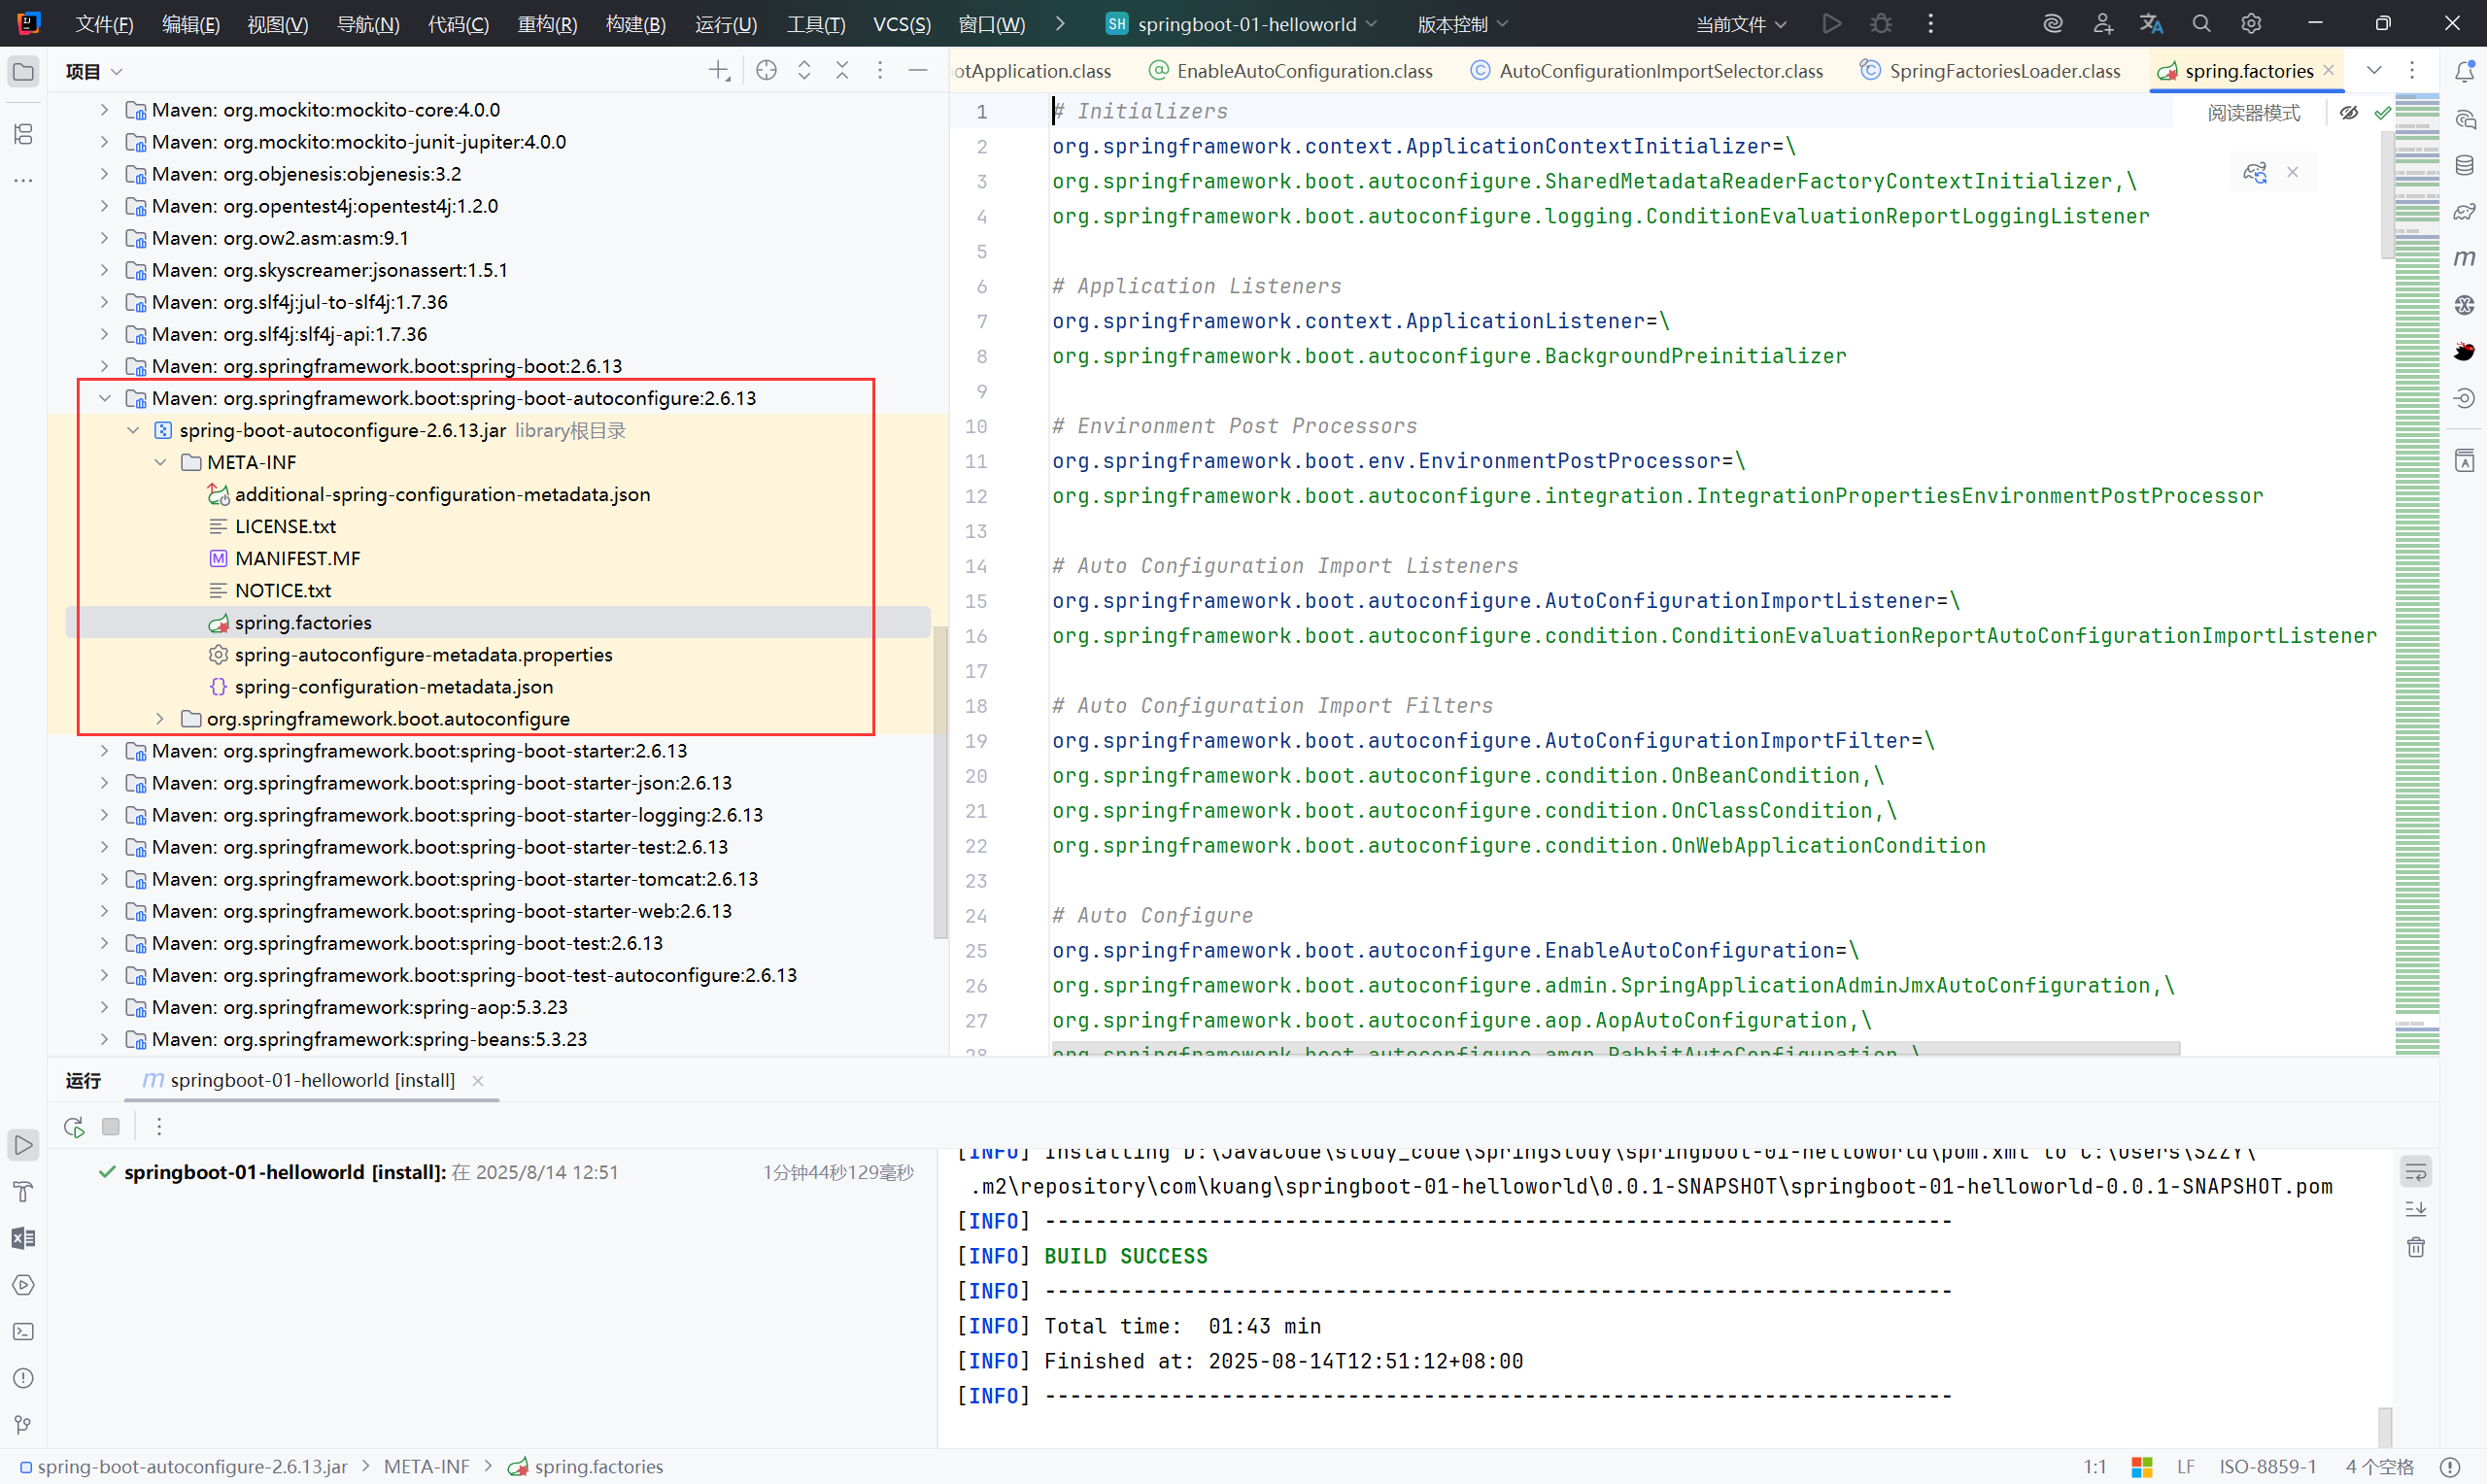Viewport: 2487px width, 1484px height.
Task: Open the 构建(B) menu
Action: pos(635,24)
